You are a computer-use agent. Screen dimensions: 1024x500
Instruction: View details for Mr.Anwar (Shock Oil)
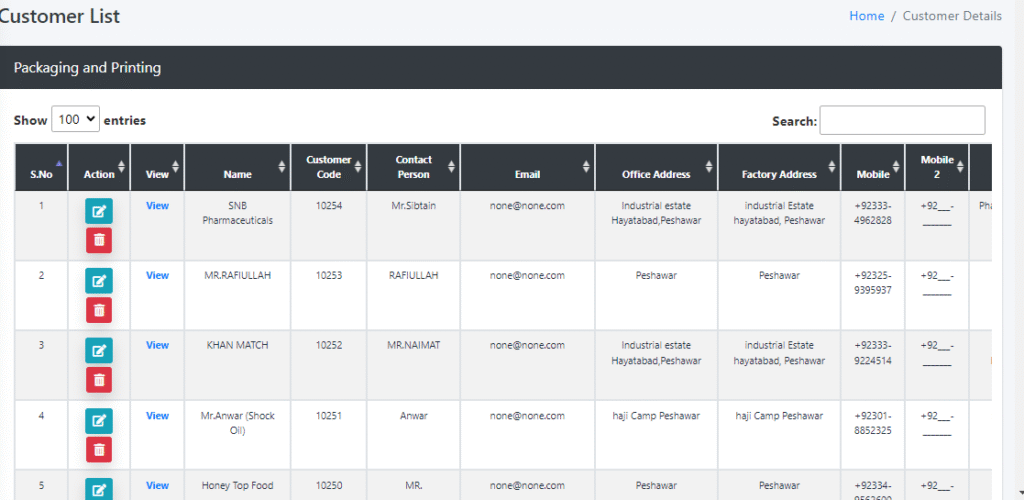point(157,416)
